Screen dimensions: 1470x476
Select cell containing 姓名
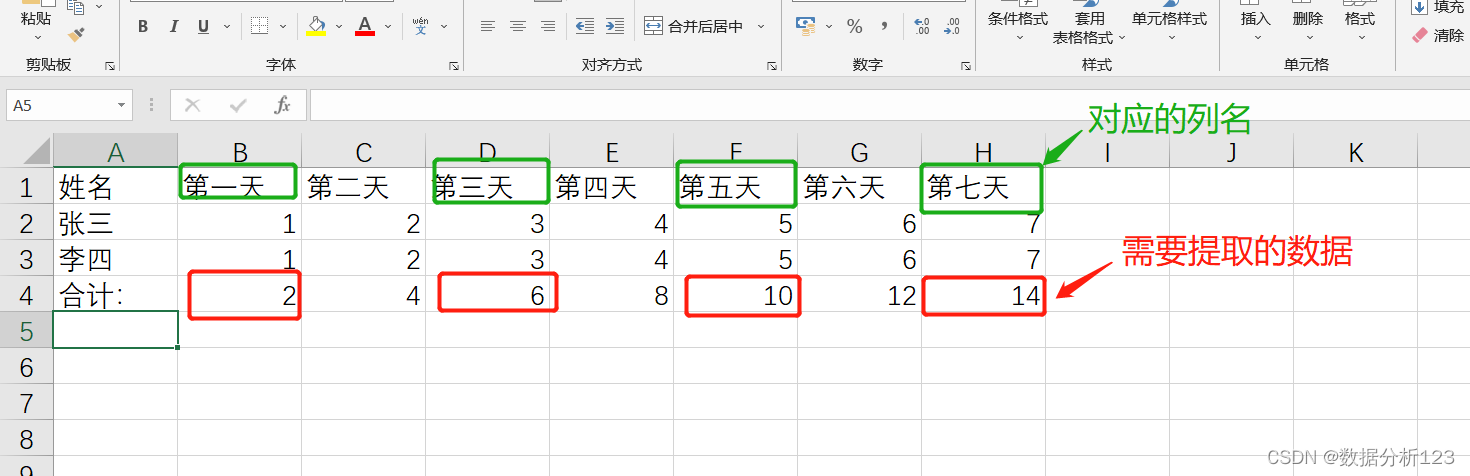115,187
